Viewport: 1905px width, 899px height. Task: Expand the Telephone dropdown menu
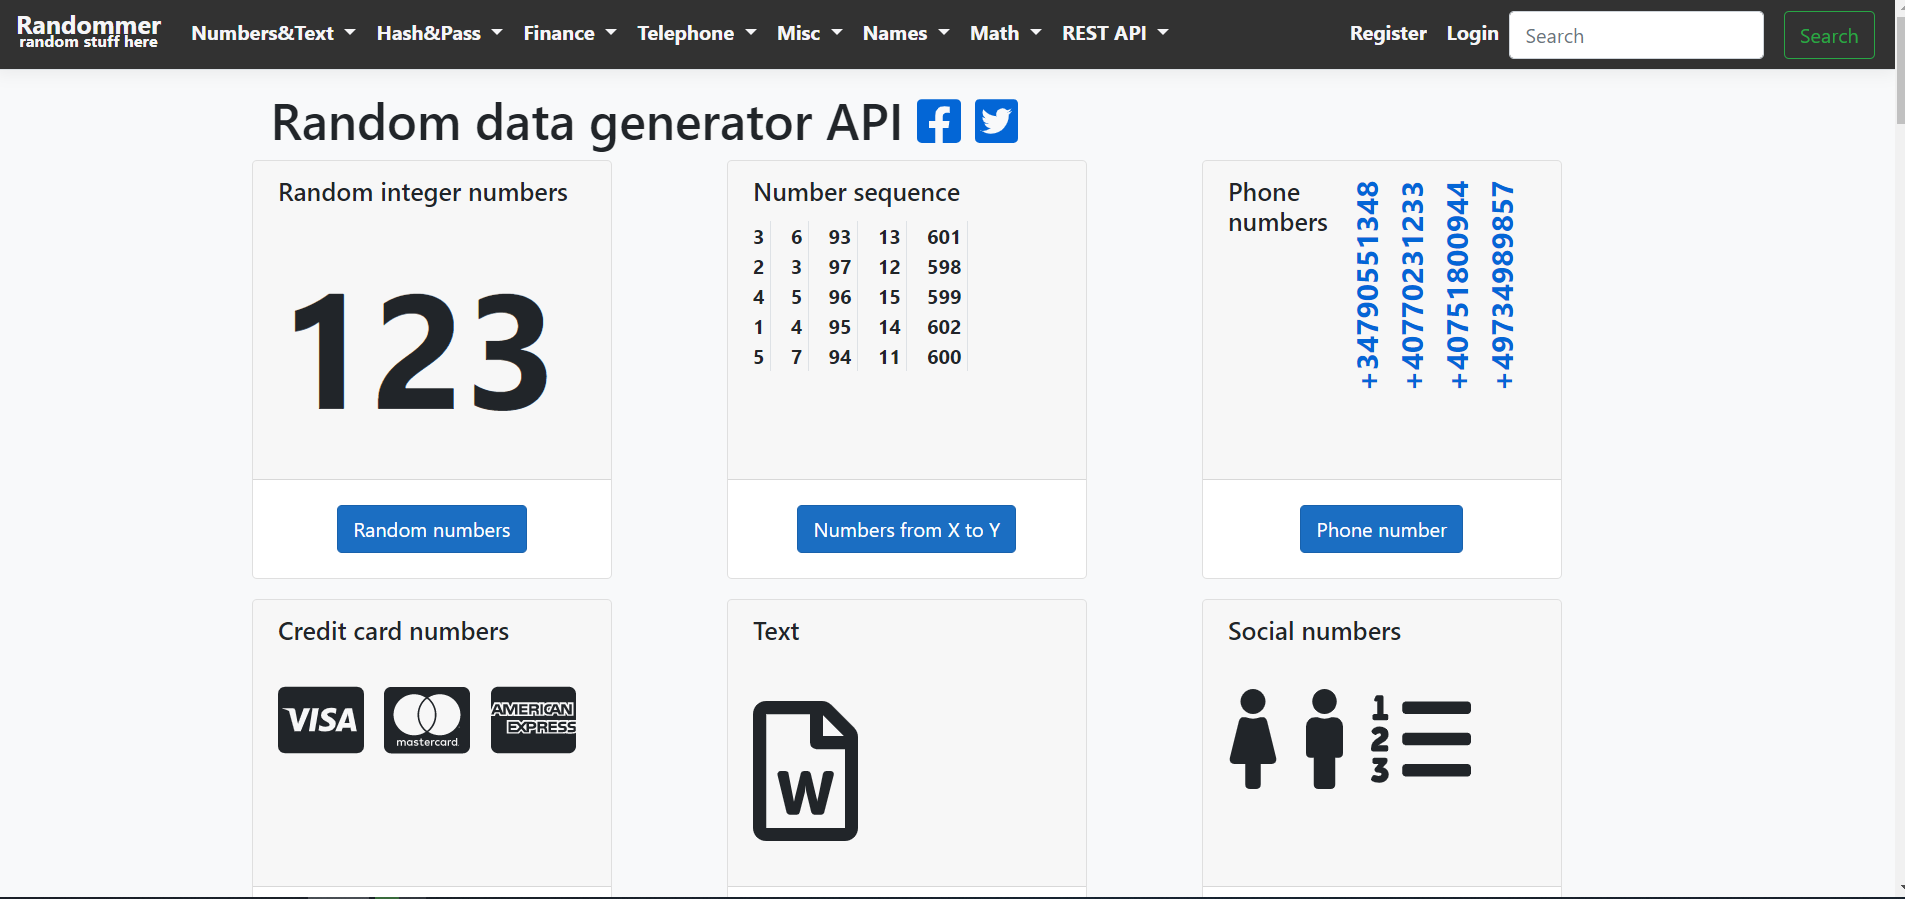[x=696, y=33]
